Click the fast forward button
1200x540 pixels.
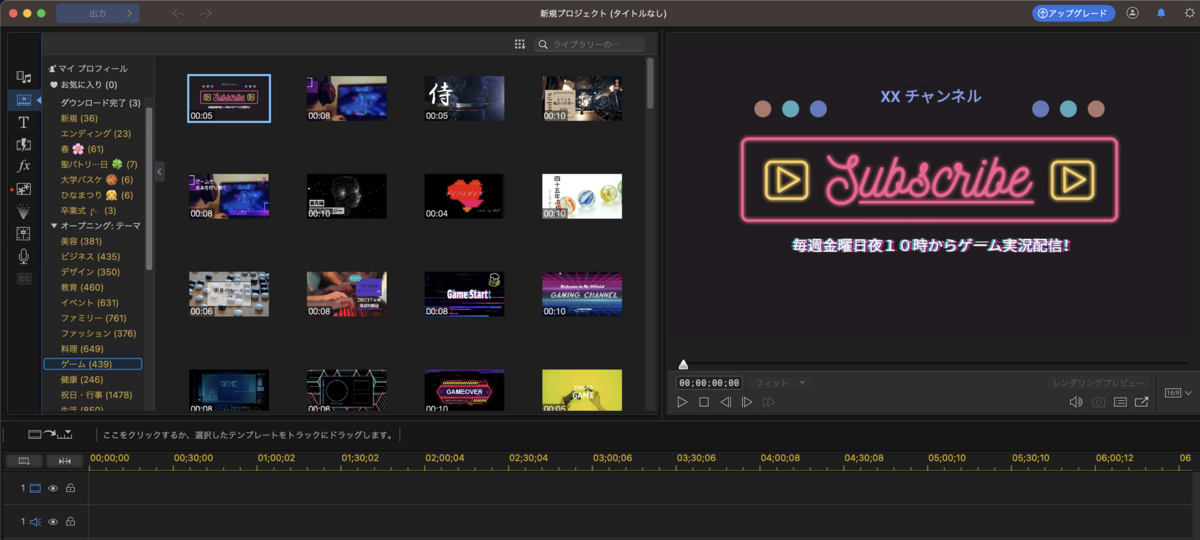(769, 402)
